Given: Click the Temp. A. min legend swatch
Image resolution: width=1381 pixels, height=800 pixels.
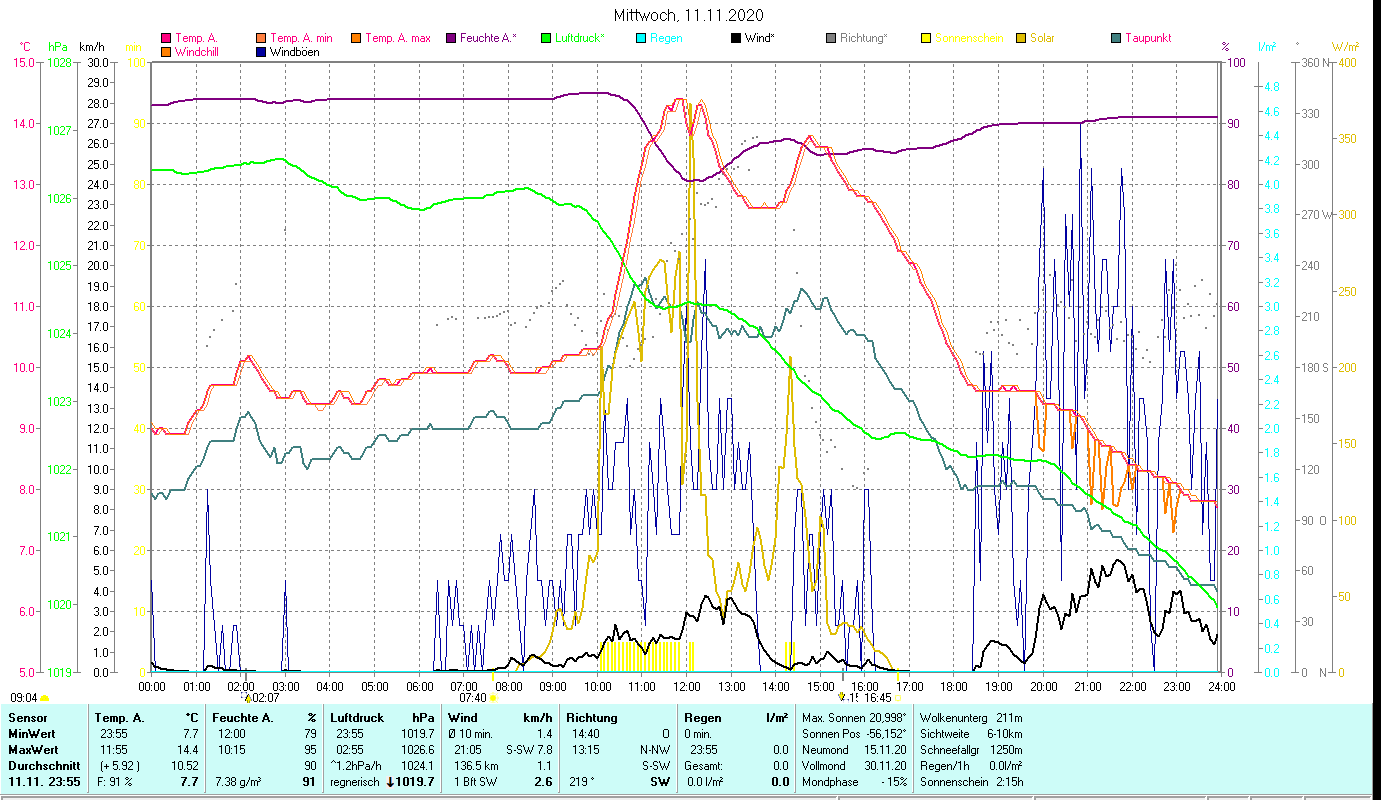Looking at the screenshot, I should pyautogui.click(x=261, y=38).
